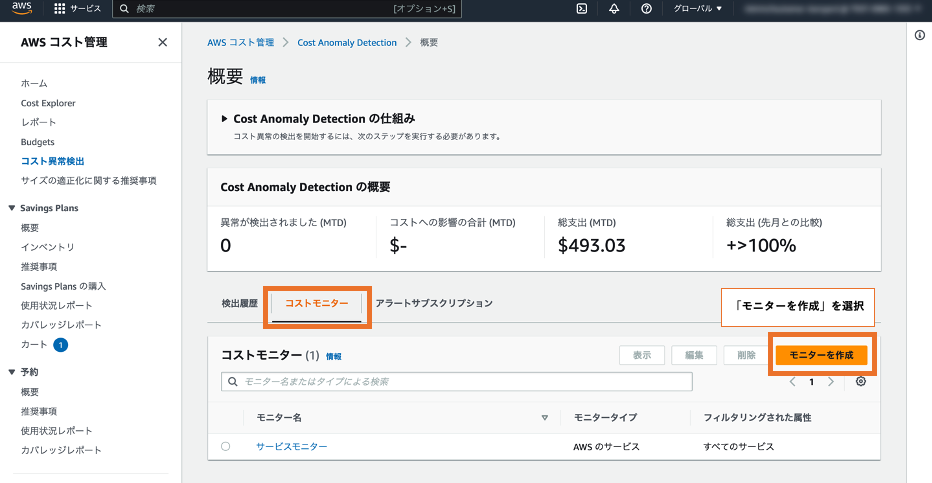
Task: Click the +>100% comparison value
Action: 761,245
